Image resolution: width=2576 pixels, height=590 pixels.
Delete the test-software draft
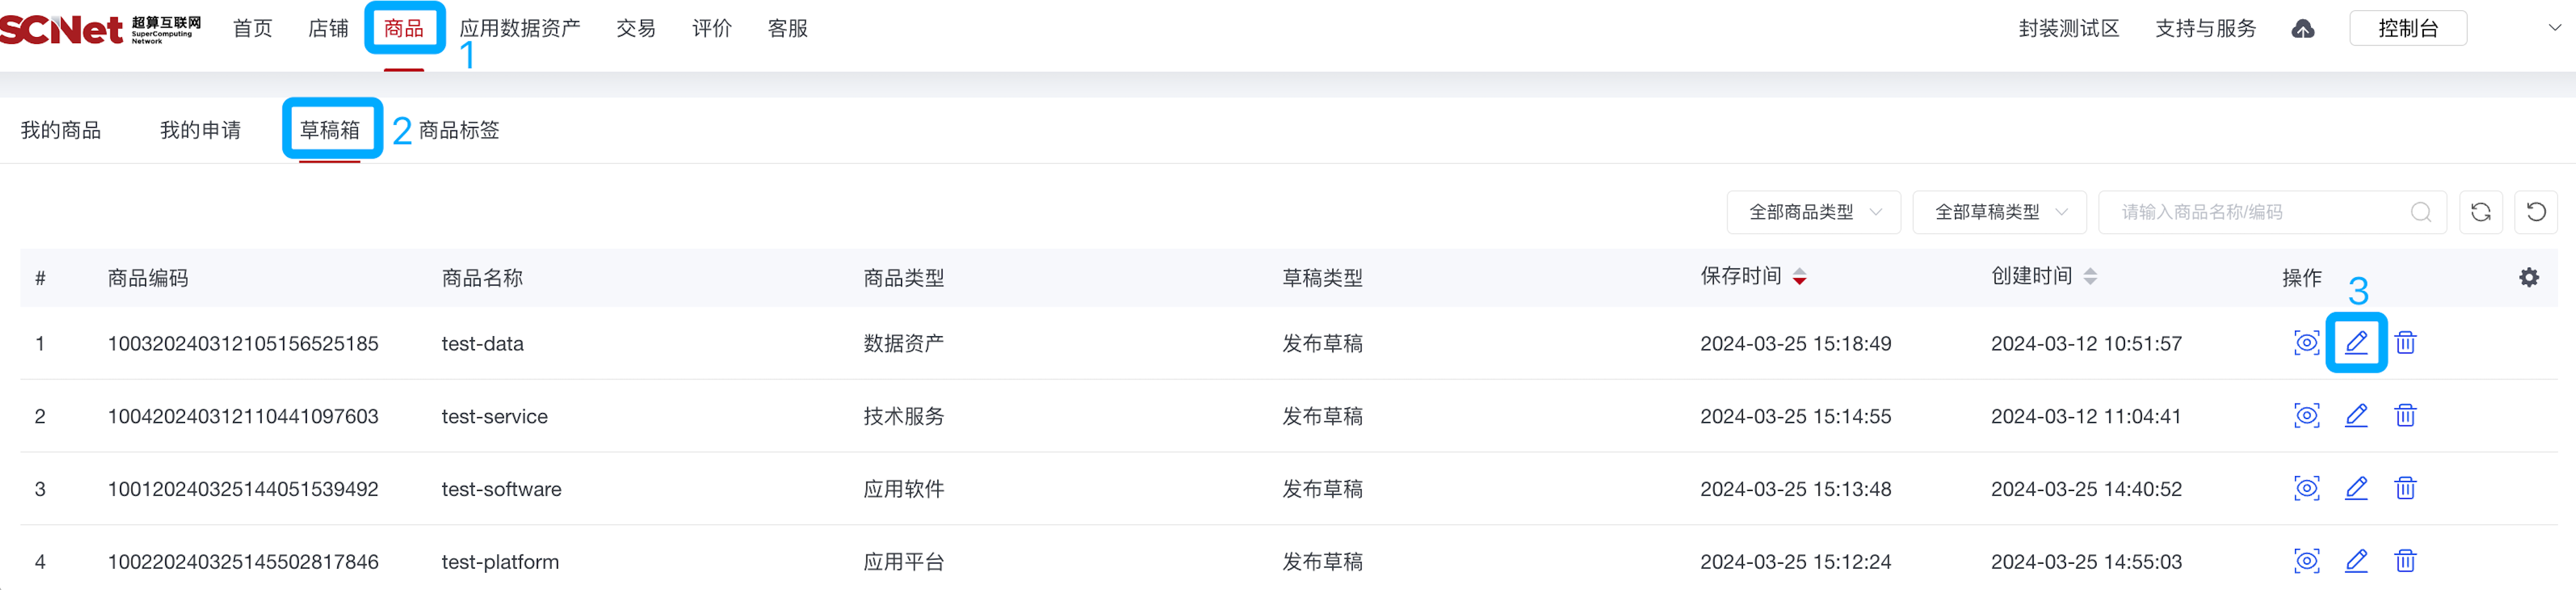[2406, 488]
